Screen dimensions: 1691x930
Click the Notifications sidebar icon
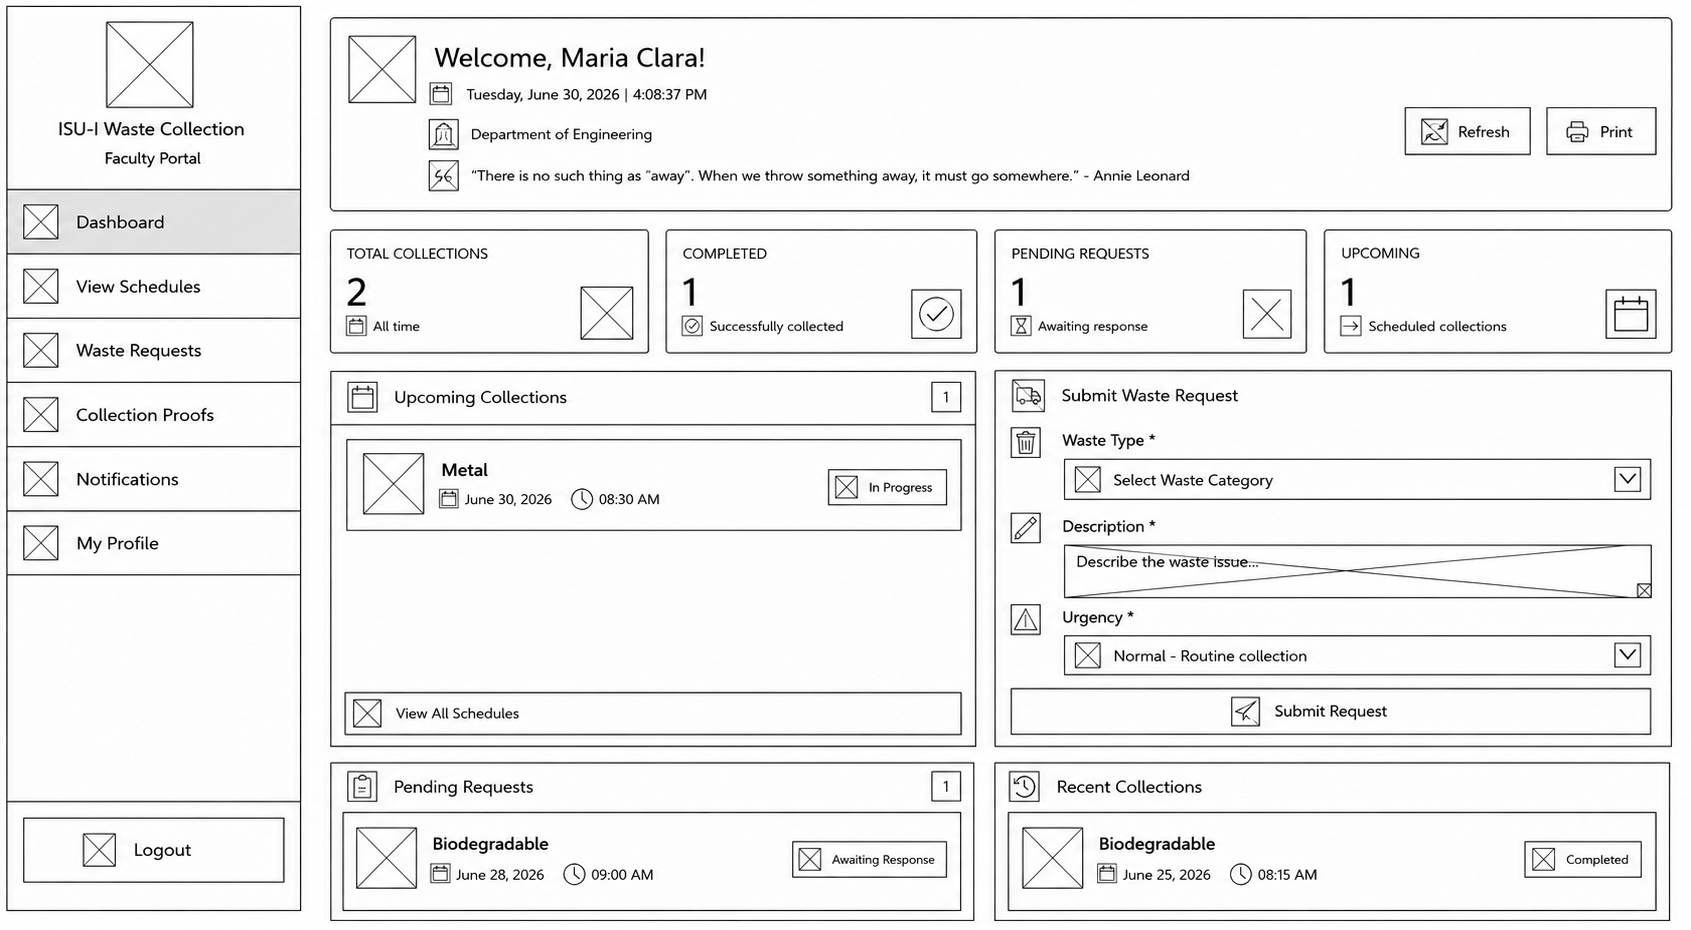click(x=41, y=479)
